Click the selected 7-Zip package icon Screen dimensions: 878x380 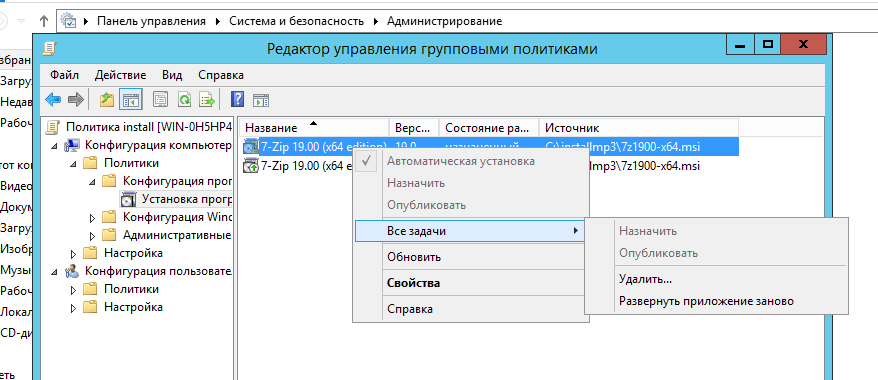(250, 147)
